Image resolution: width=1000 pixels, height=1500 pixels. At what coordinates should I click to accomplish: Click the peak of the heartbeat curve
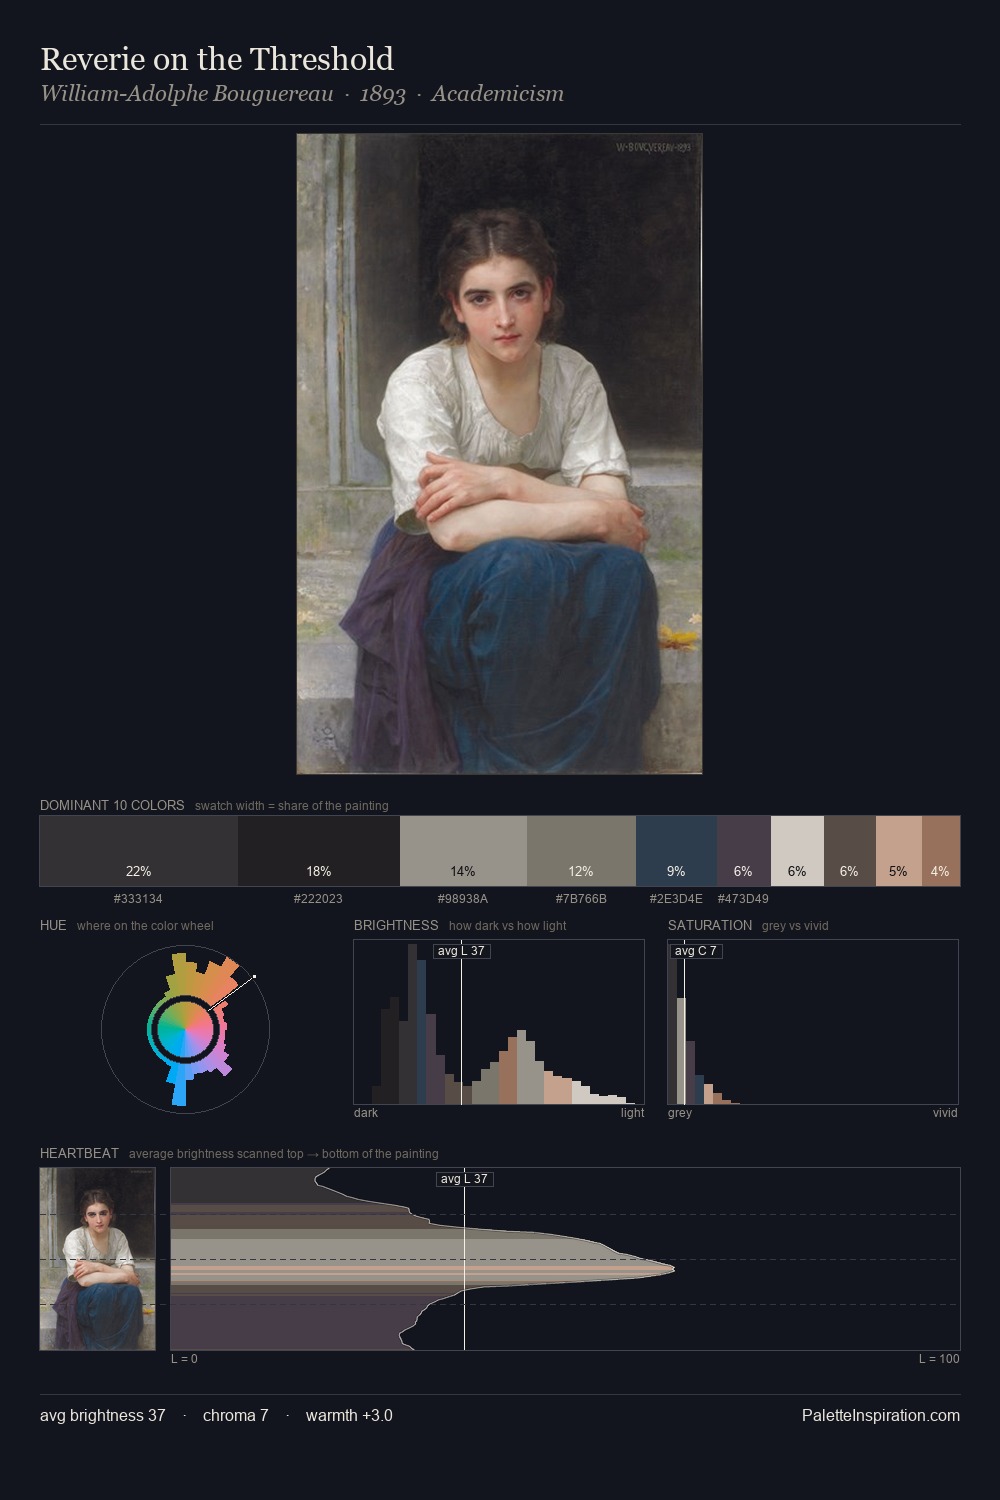(x=673, y=1269)
